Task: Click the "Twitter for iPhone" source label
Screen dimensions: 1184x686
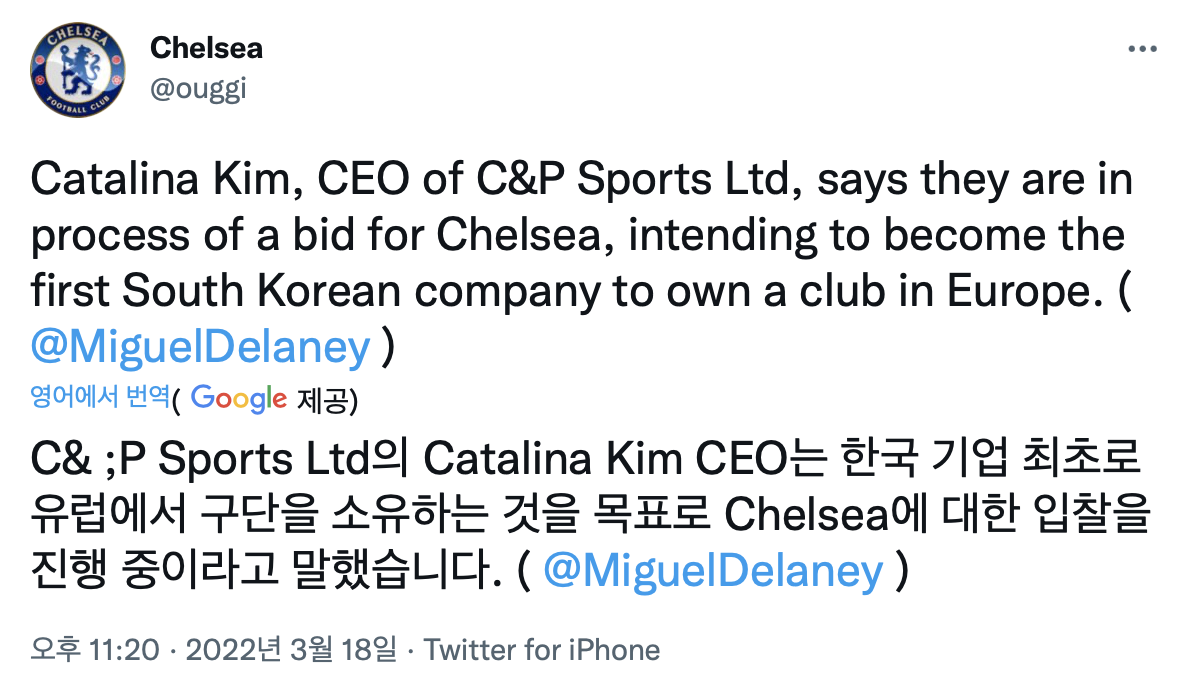Action: tap(542, 650)
